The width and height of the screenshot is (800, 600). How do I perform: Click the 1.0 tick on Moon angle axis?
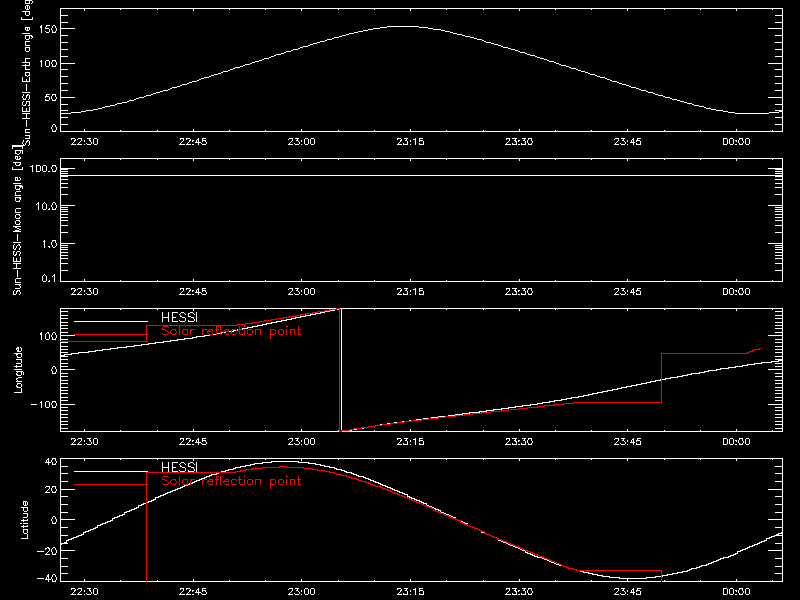tap(49, 244)
